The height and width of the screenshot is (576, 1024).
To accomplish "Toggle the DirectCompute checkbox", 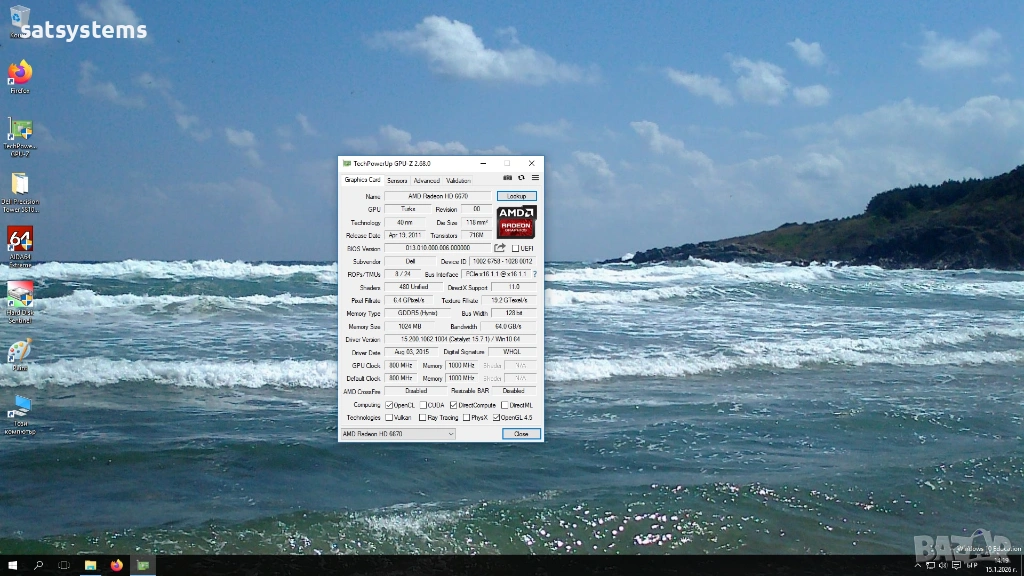I will [x=453, y=405].
